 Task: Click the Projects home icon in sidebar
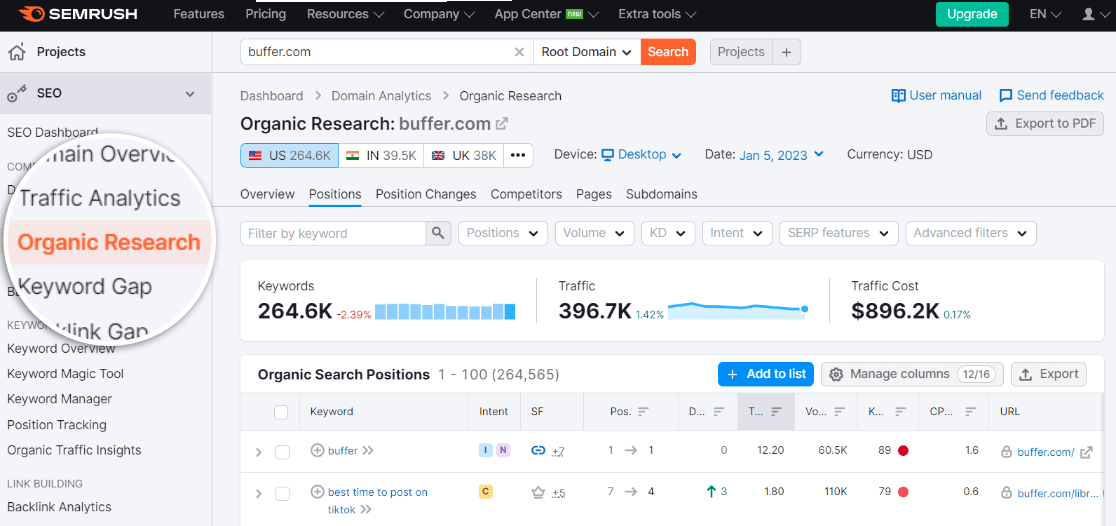coord(18,51)
